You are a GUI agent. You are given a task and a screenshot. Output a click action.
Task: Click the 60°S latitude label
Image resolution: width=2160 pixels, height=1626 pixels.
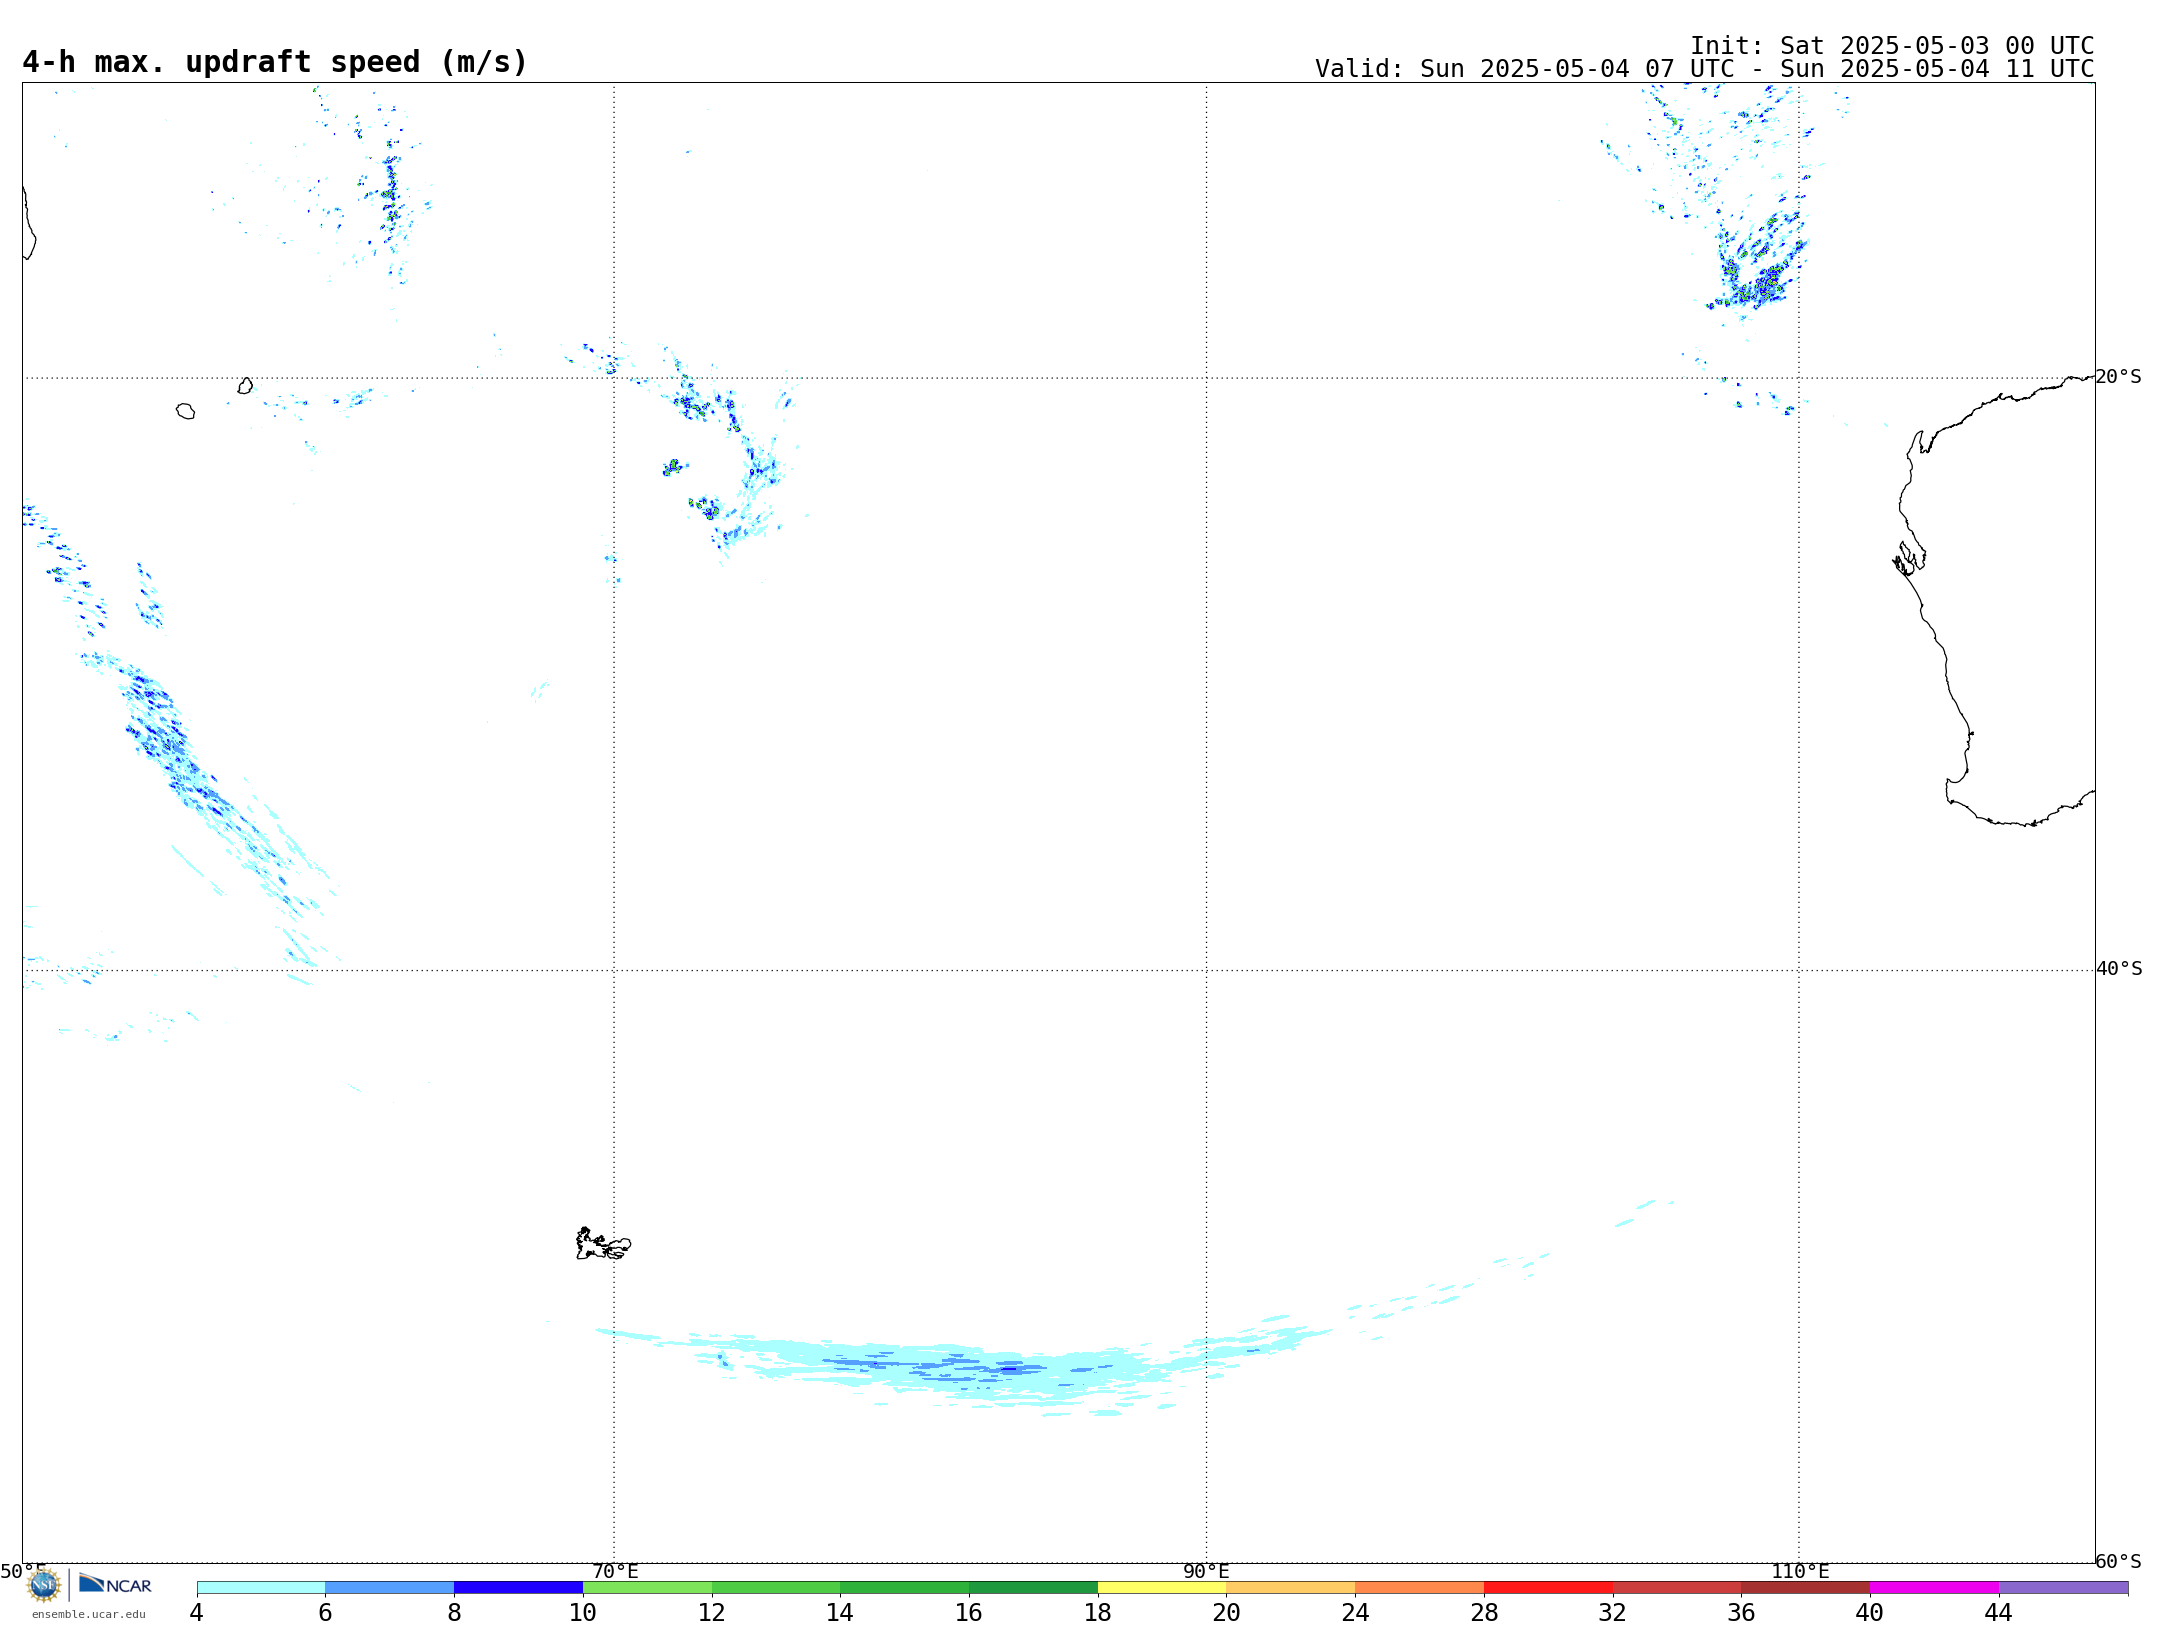point(2118,1561)
